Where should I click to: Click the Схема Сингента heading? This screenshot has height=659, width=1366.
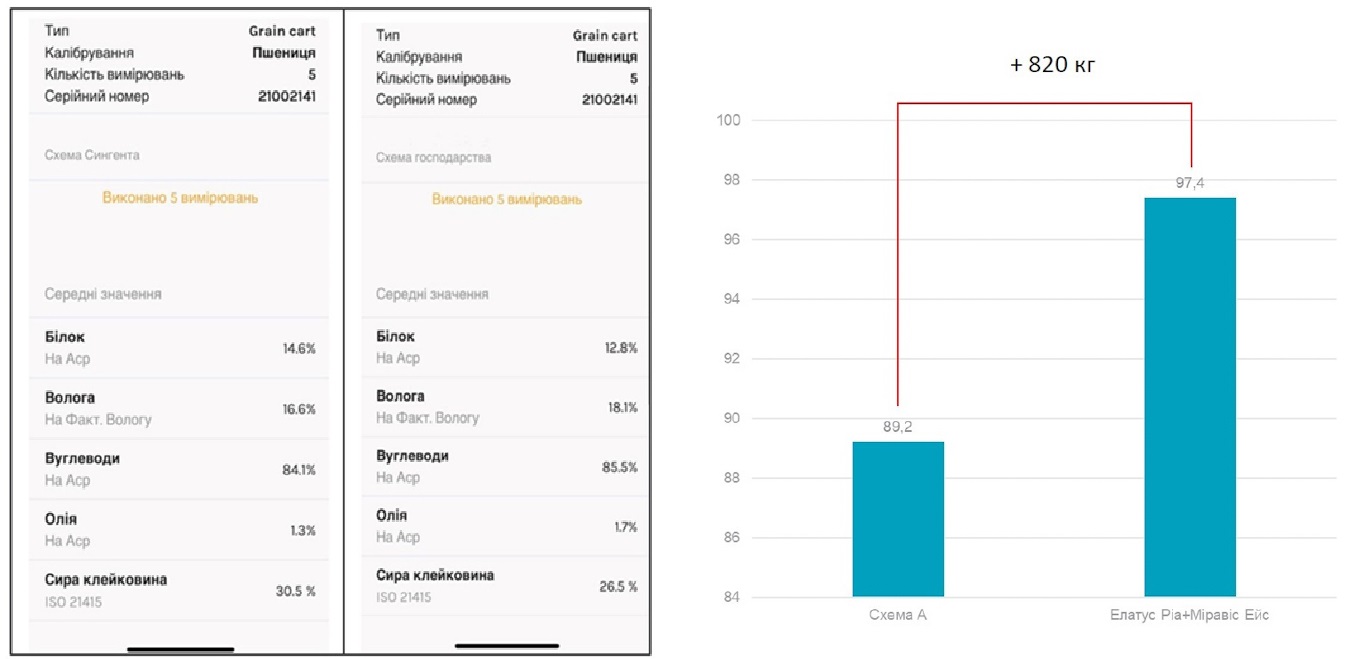click(92, 156)
